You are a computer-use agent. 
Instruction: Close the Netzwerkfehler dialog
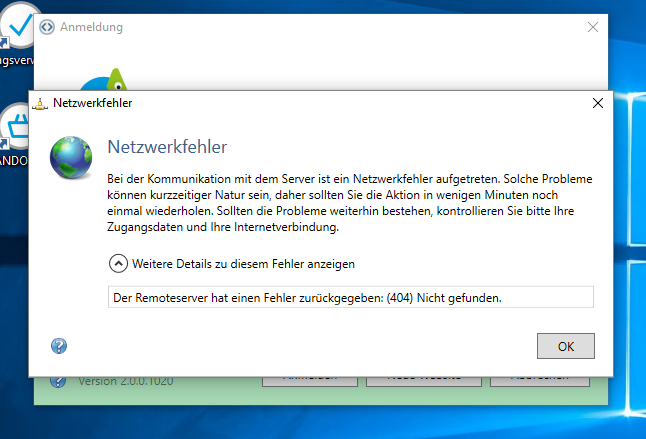pos(598,103)
